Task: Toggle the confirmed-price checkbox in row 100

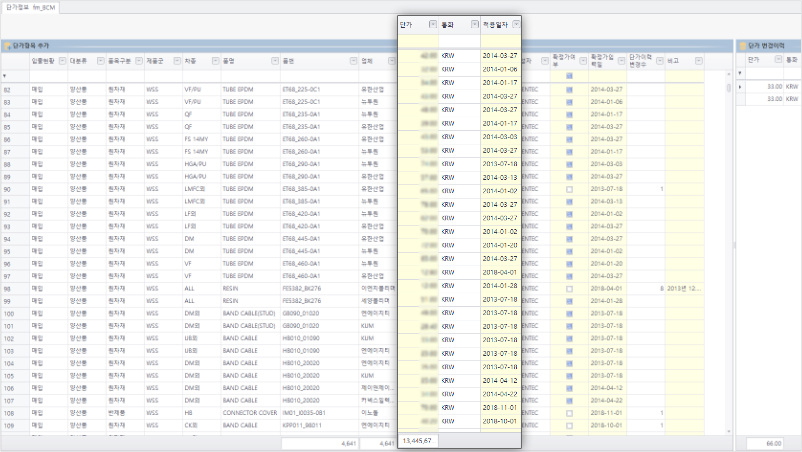Action: click(x=569, y=313)
